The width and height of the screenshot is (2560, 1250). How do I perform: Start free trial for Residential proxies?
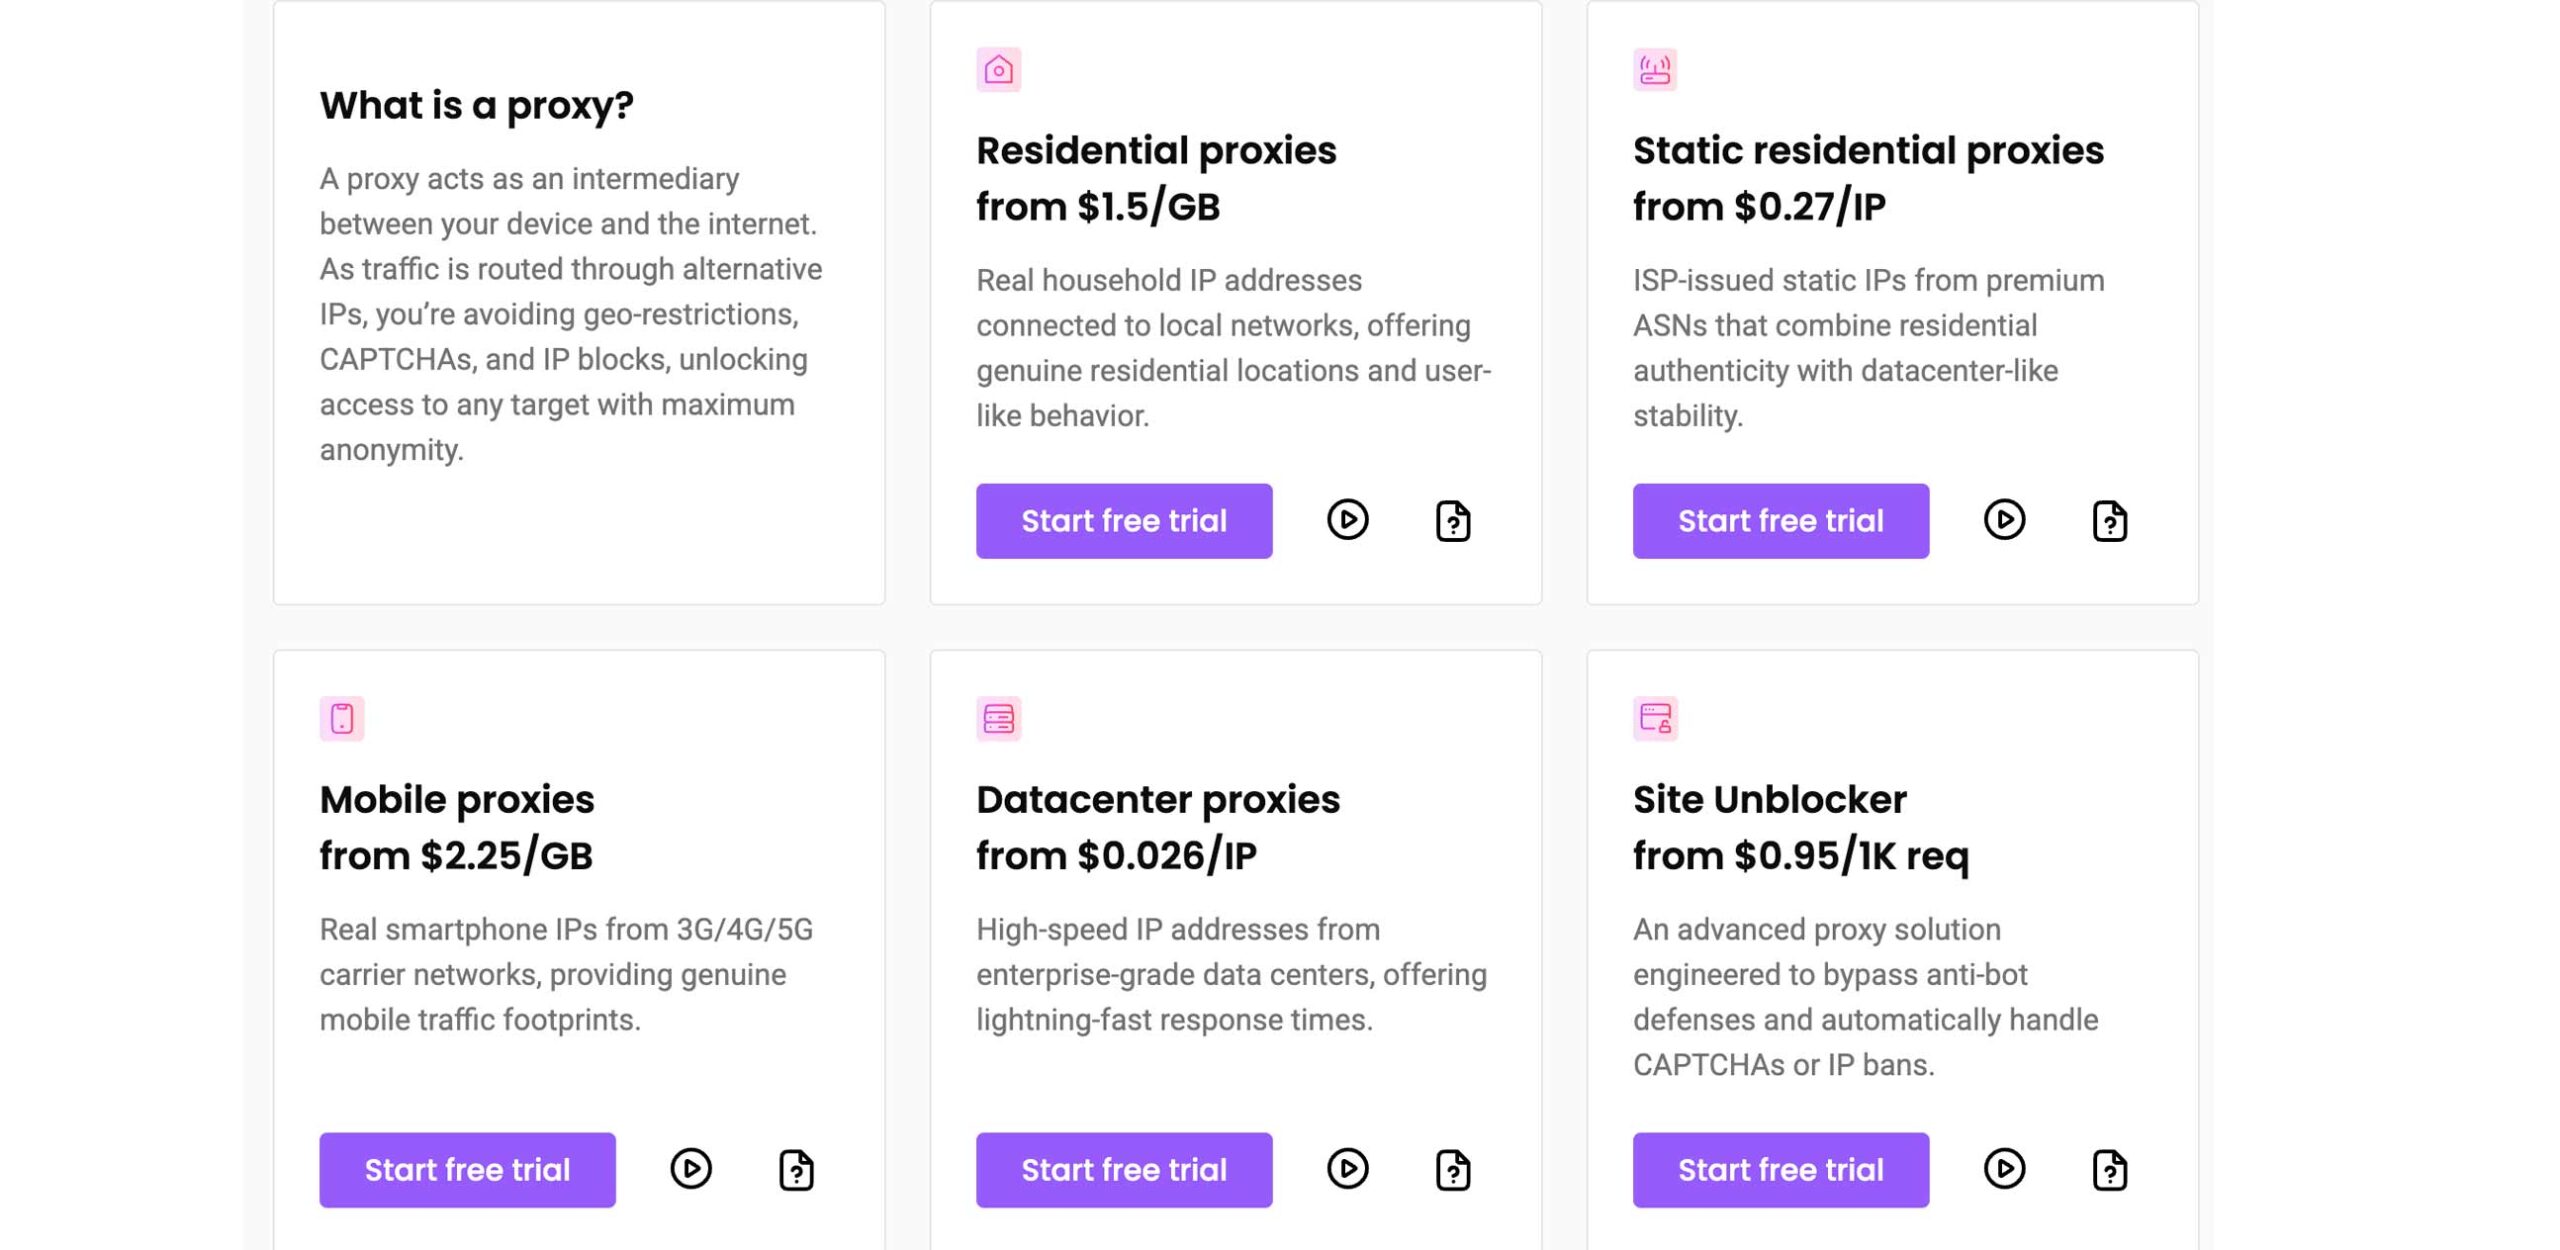tap(1124, 521)
